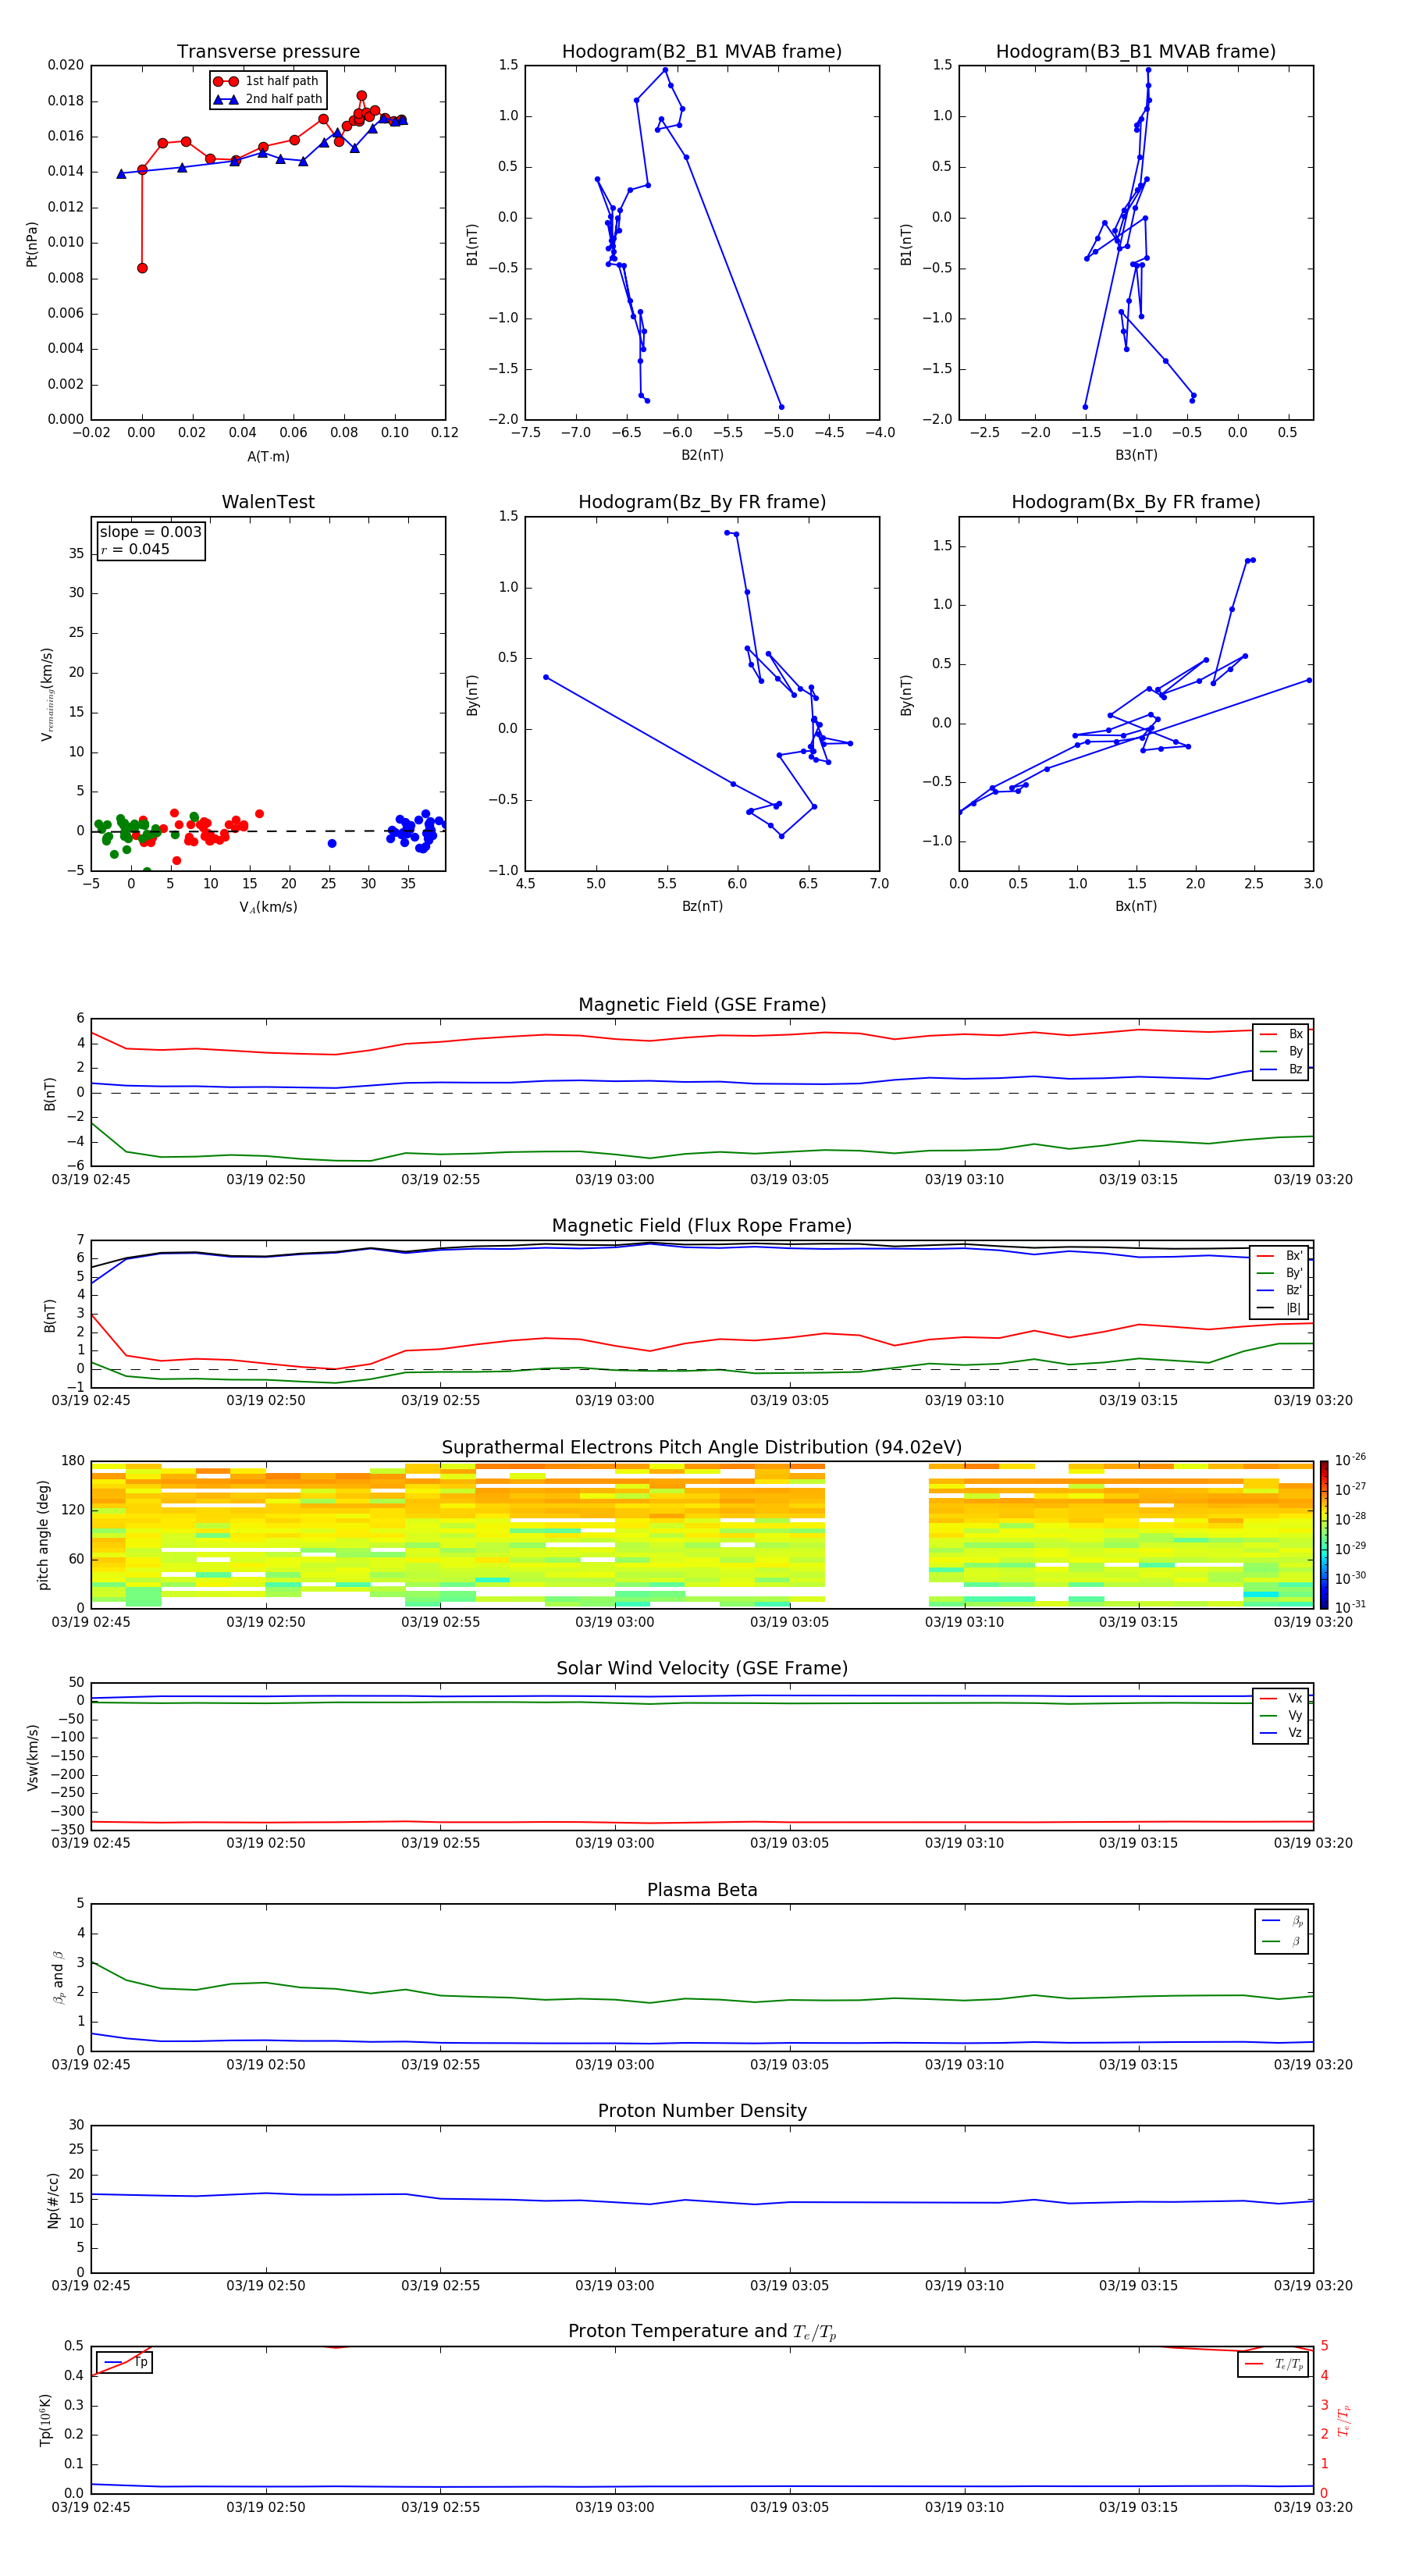Click the "Np(#/cc)" y-axis label
Image resolution: width=1405 pixels, height=2576 pixels.
[53, 2200]
